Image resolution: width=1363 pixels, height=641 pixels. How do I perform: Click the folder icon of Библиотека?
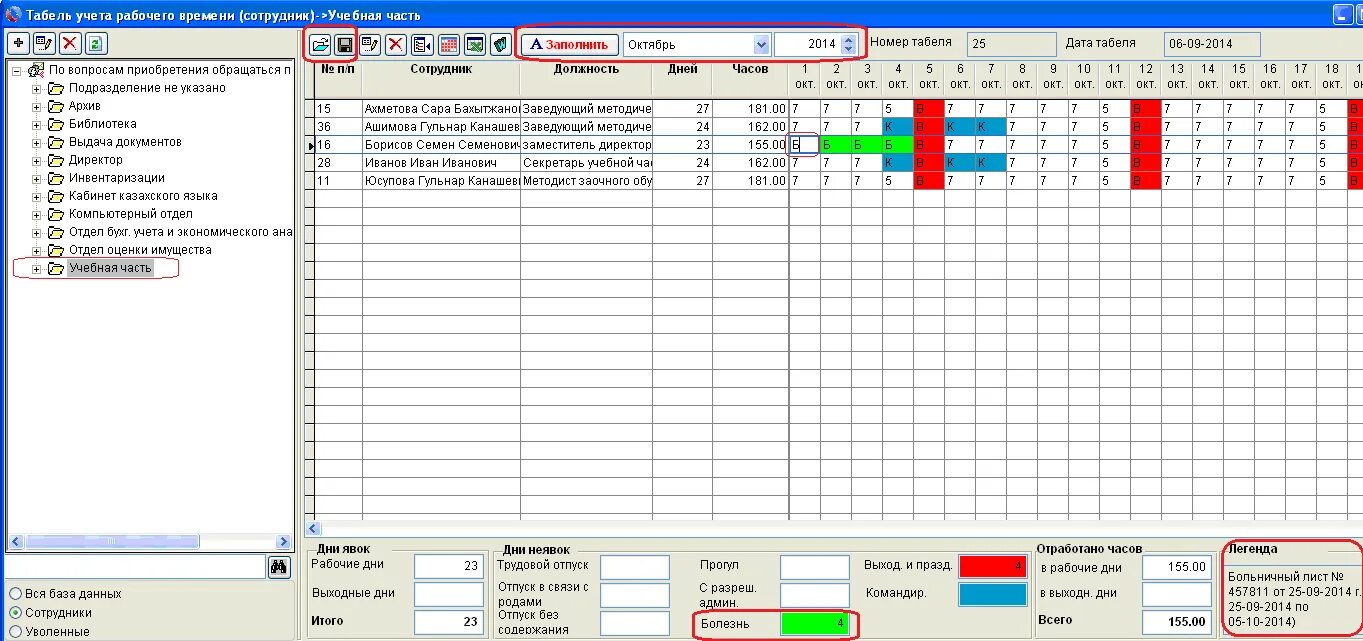point(56,124)
